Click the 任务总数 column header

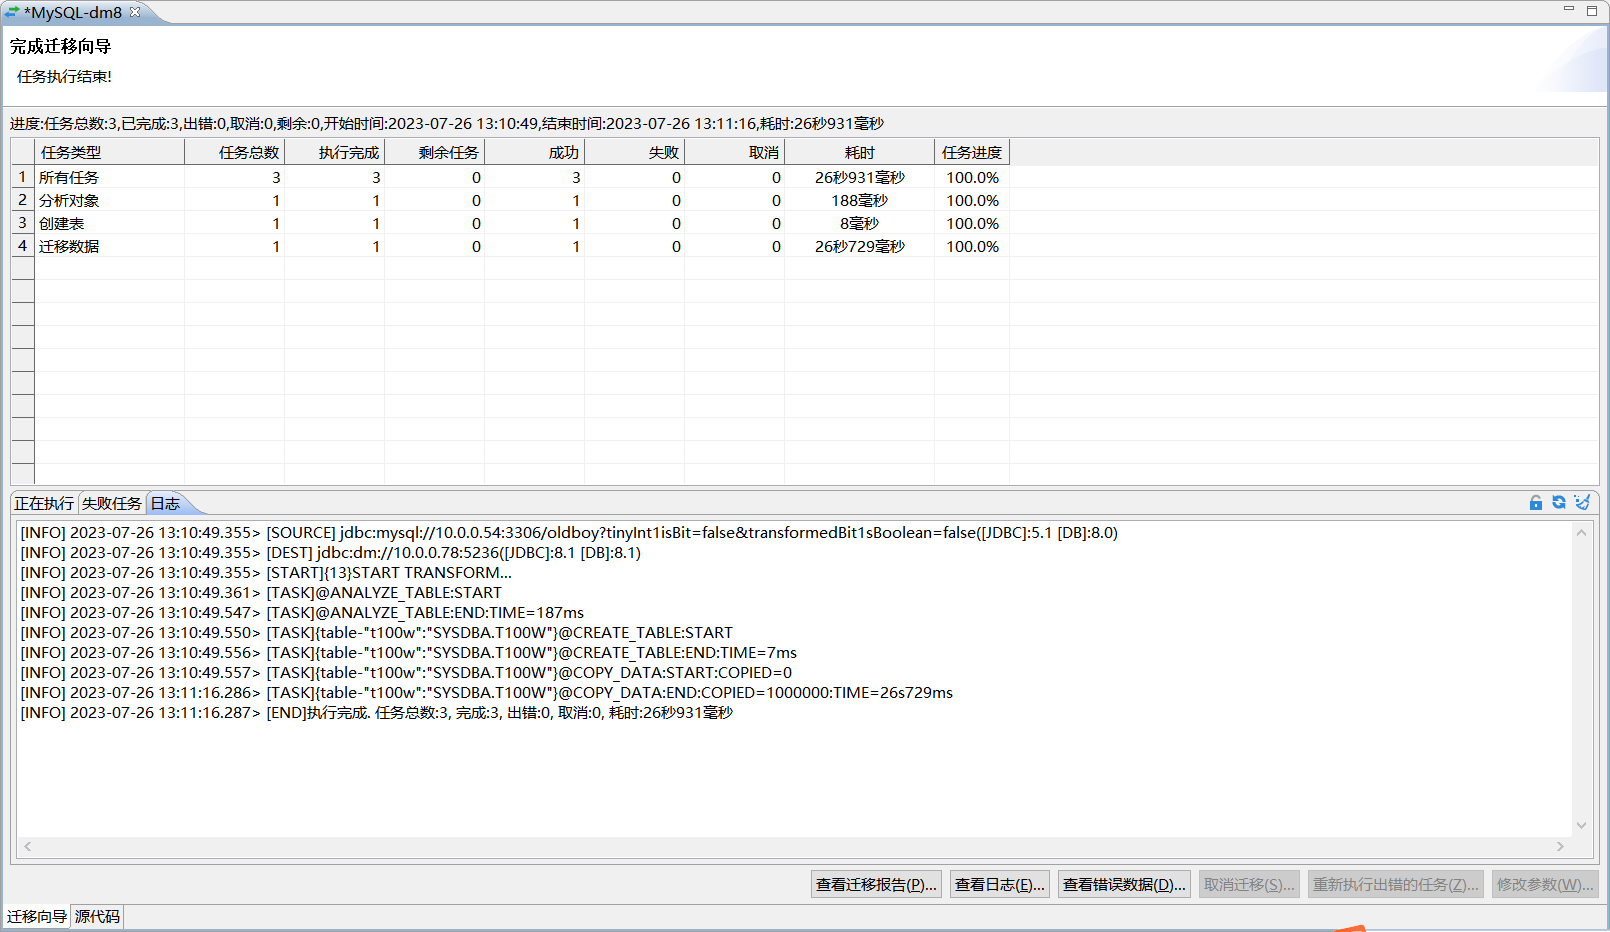pos(235,153)
